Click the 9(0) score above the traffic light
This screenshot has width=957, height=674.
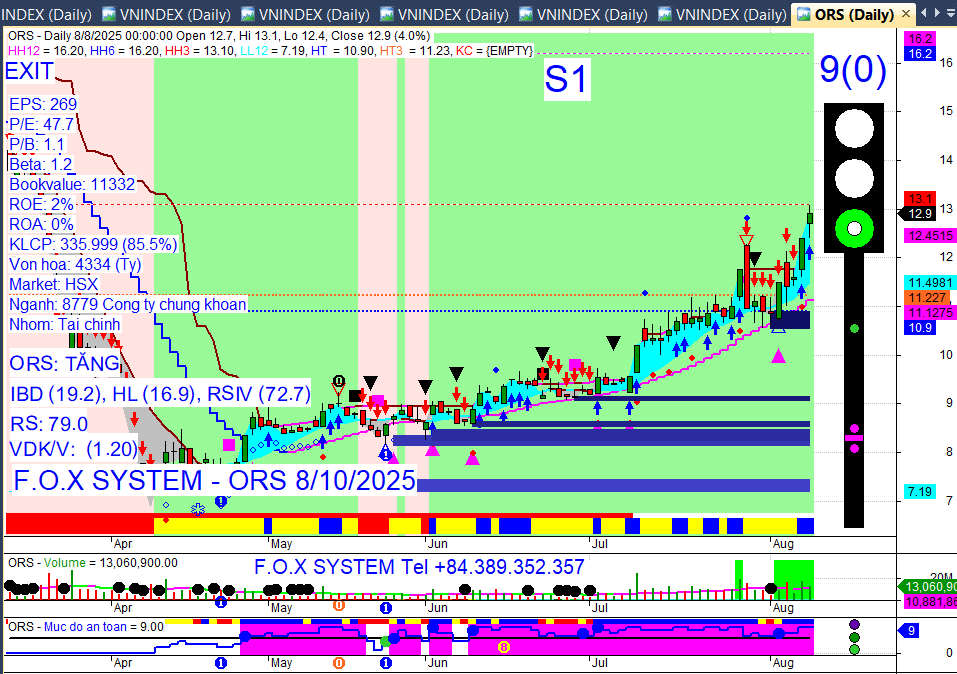click(853, 69)
